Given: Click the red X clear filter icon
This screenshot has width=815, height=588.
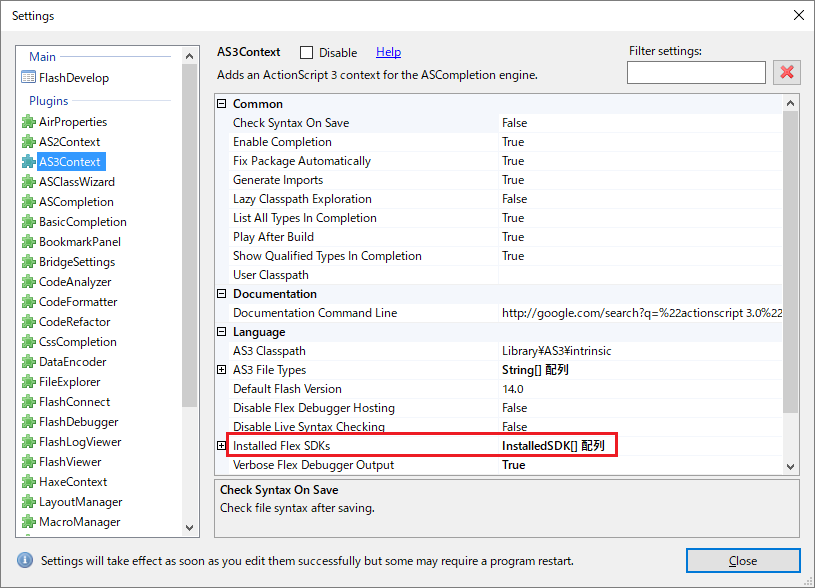Looking at the screenshot, I should (x=787, y=72).
